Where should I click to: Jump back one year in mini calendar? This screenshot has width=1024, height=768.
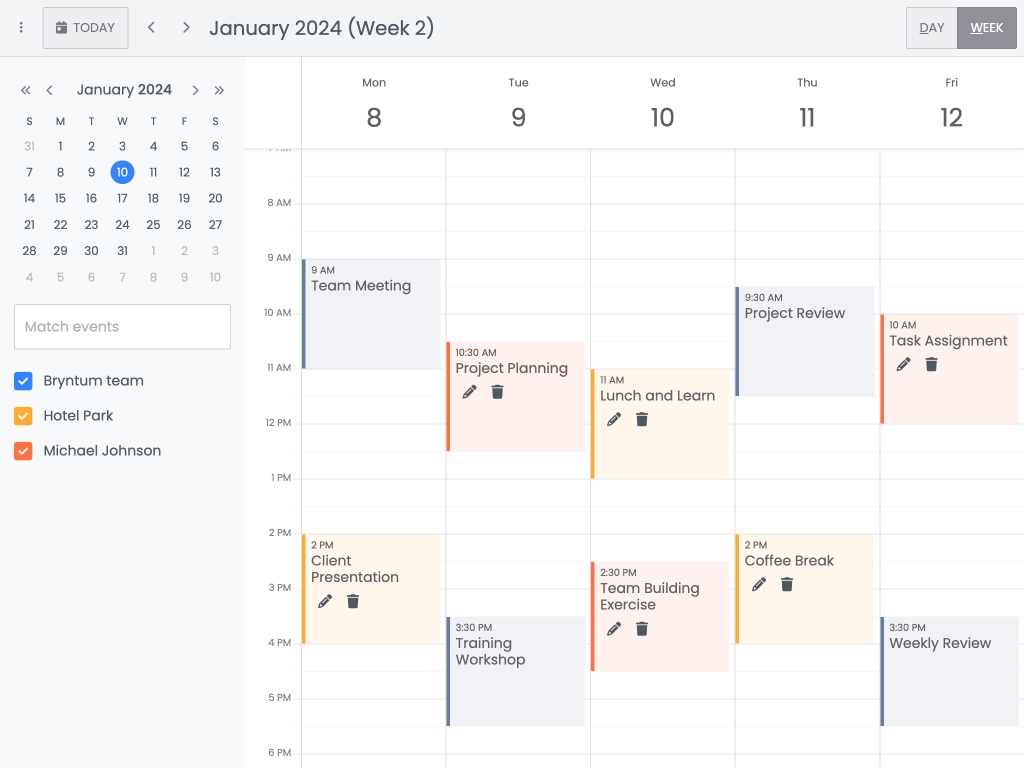click(x=25, y=90)
